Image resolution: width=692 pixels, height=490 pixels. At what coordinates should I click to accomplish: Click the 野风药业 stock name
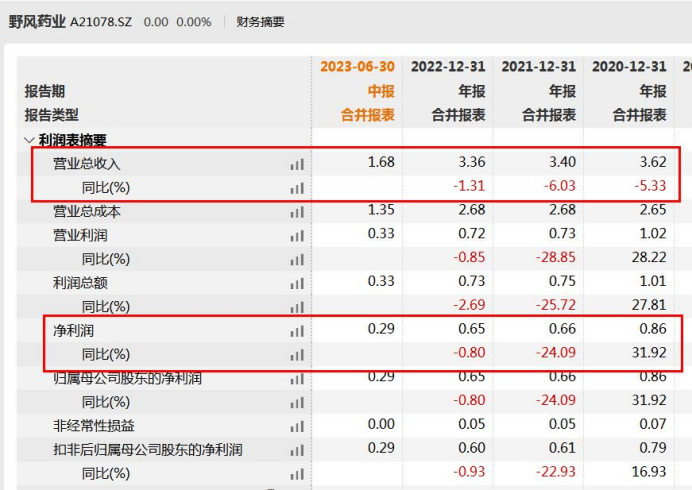pos(37,22)
